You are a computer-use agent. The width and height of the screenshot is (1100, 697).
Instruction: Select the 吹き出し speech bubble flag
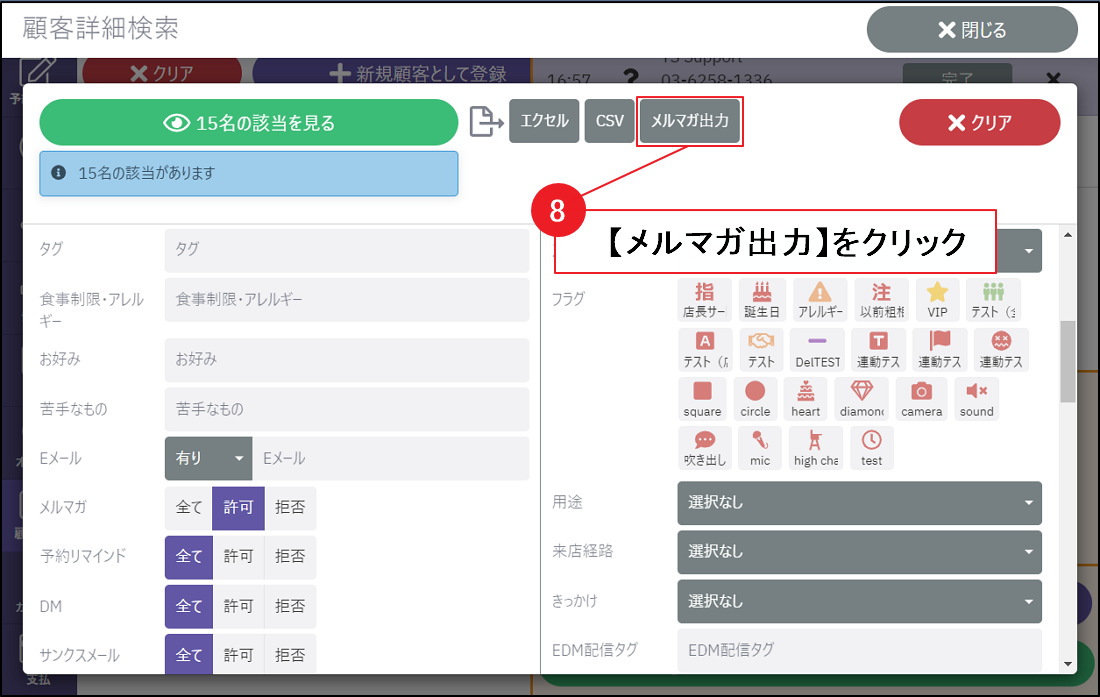click(x=704, y=448)
